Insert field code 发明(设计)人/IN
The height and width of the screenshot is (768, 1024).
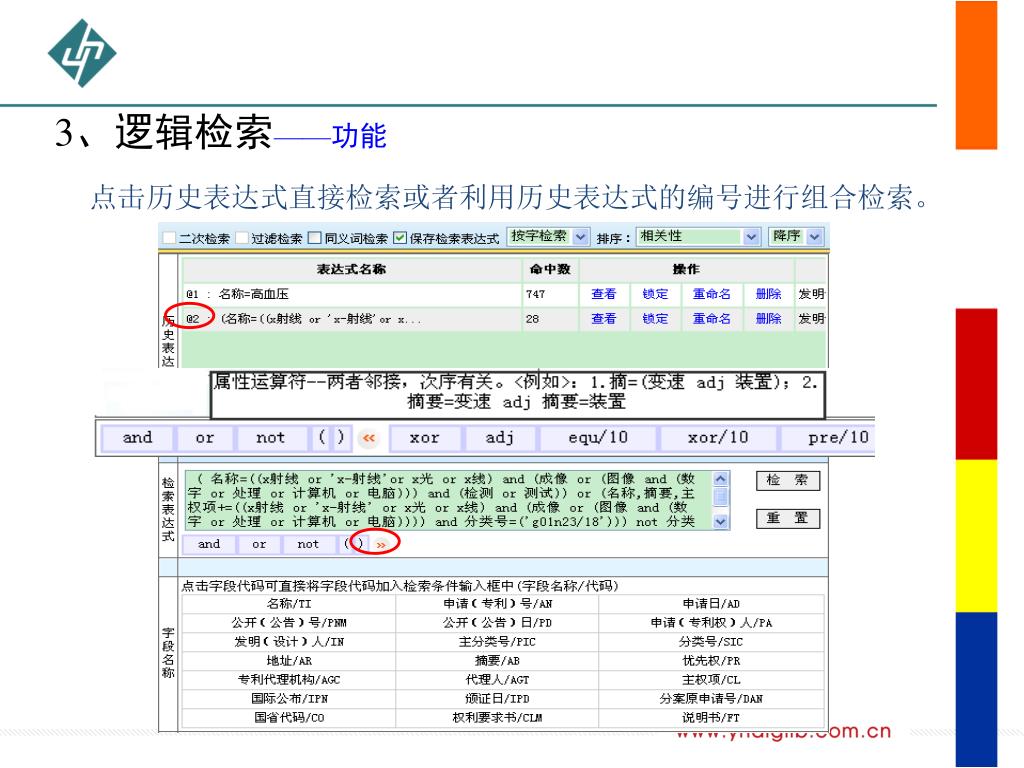(x=289, y=642)
